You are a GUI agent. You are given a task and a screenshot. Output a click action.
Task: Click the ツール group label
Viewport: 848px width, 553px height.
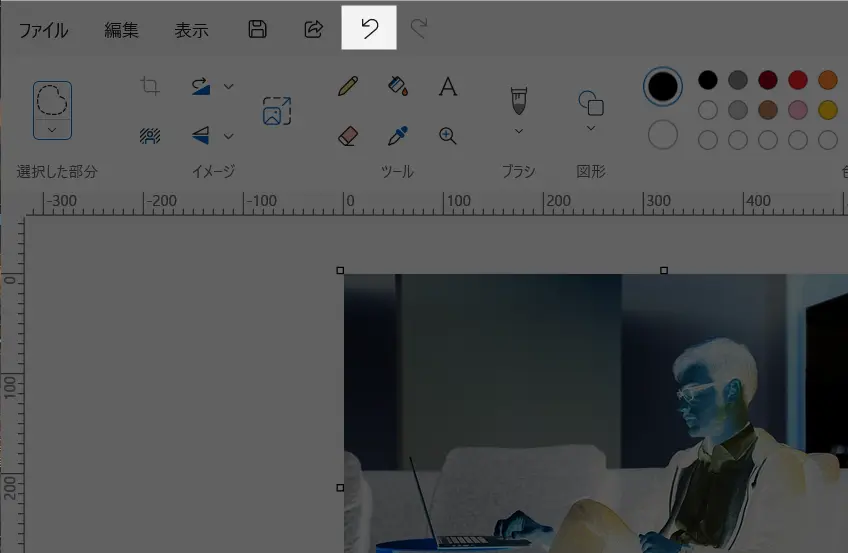coord(398,172)
